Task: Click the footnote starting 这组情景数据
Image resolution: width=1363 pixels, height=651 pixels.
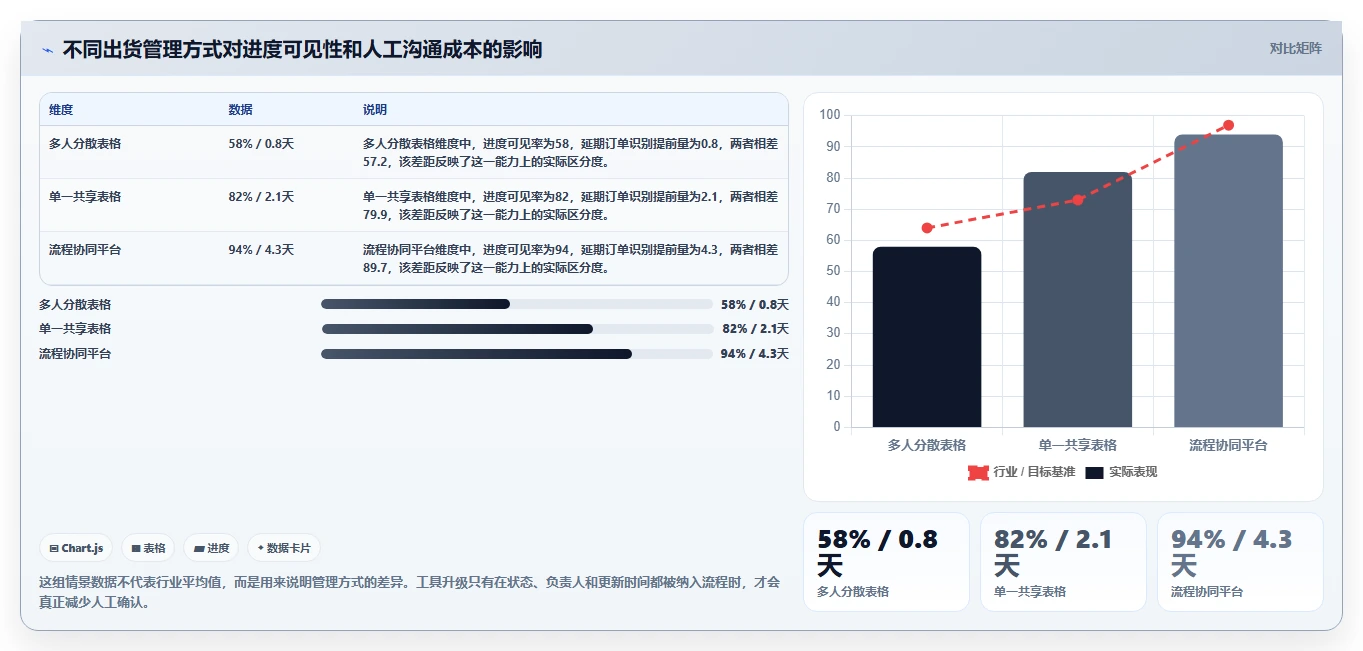Action: [409, 592]
